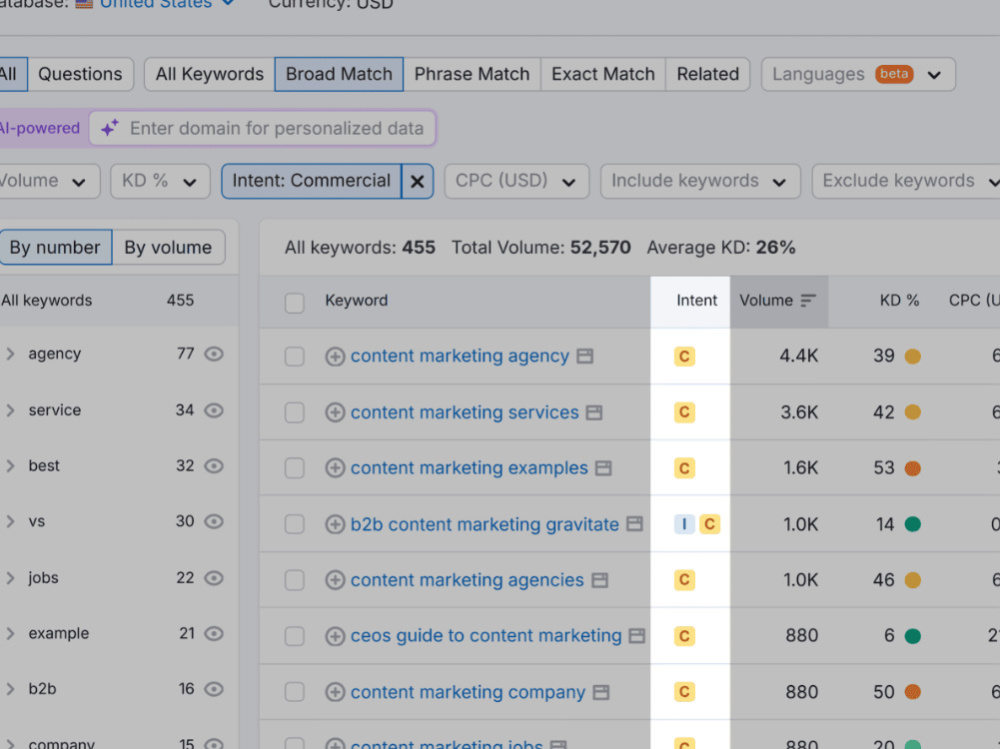Select the Broad Match tab
Viewport: 1000px width, 749px height.
pos(339,74)
